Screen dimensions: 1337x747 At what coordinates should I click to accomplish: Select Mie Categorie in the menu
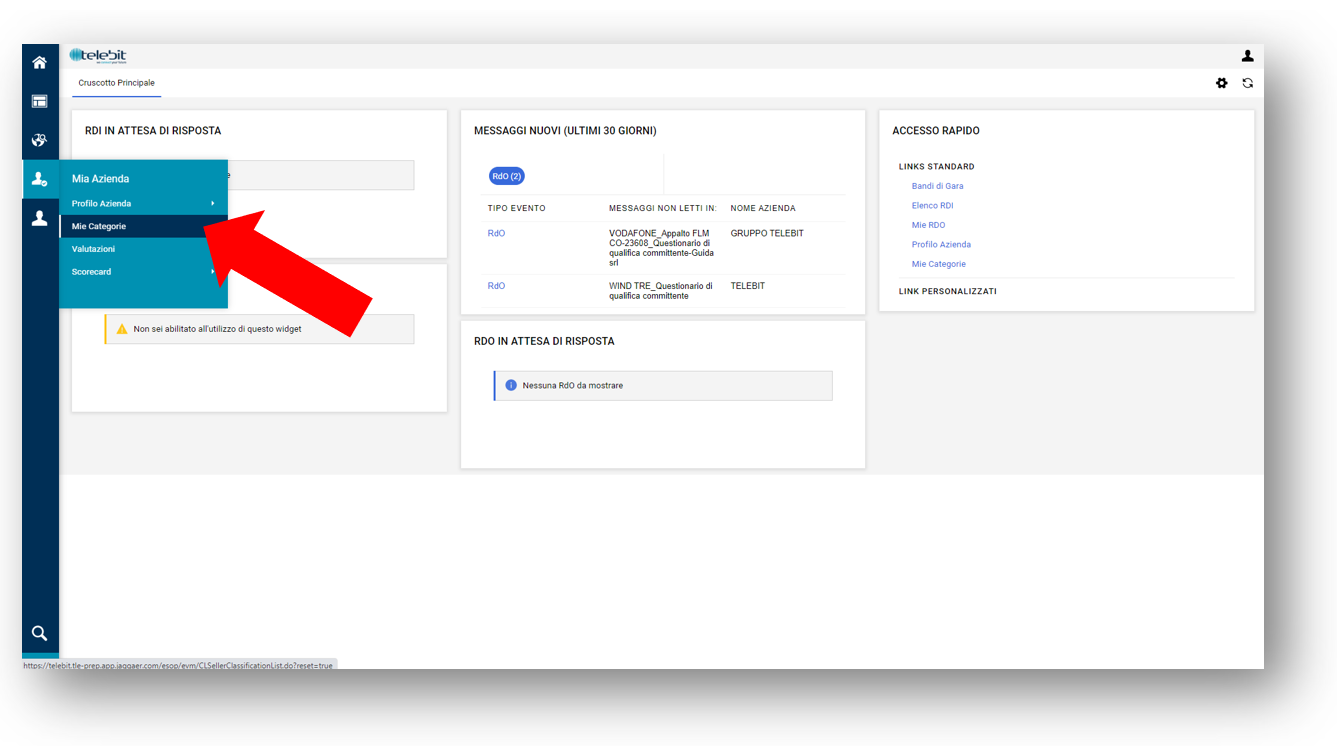100,227
